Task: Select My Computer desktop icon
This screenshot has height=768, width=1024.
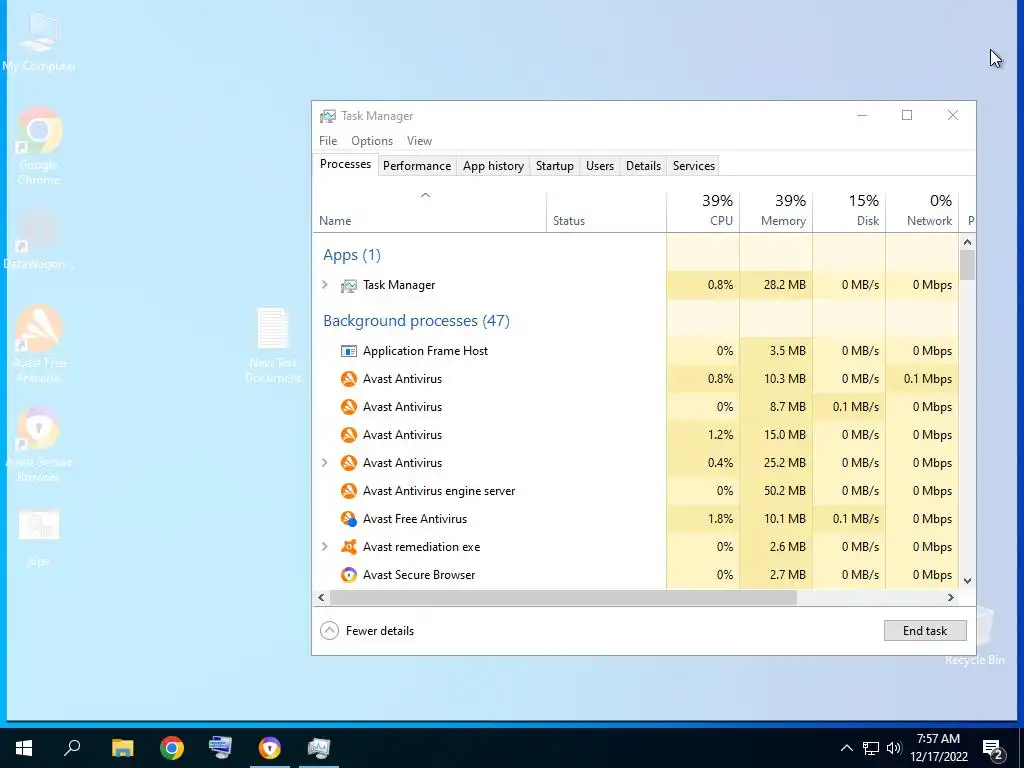Action: coord(39,40)
